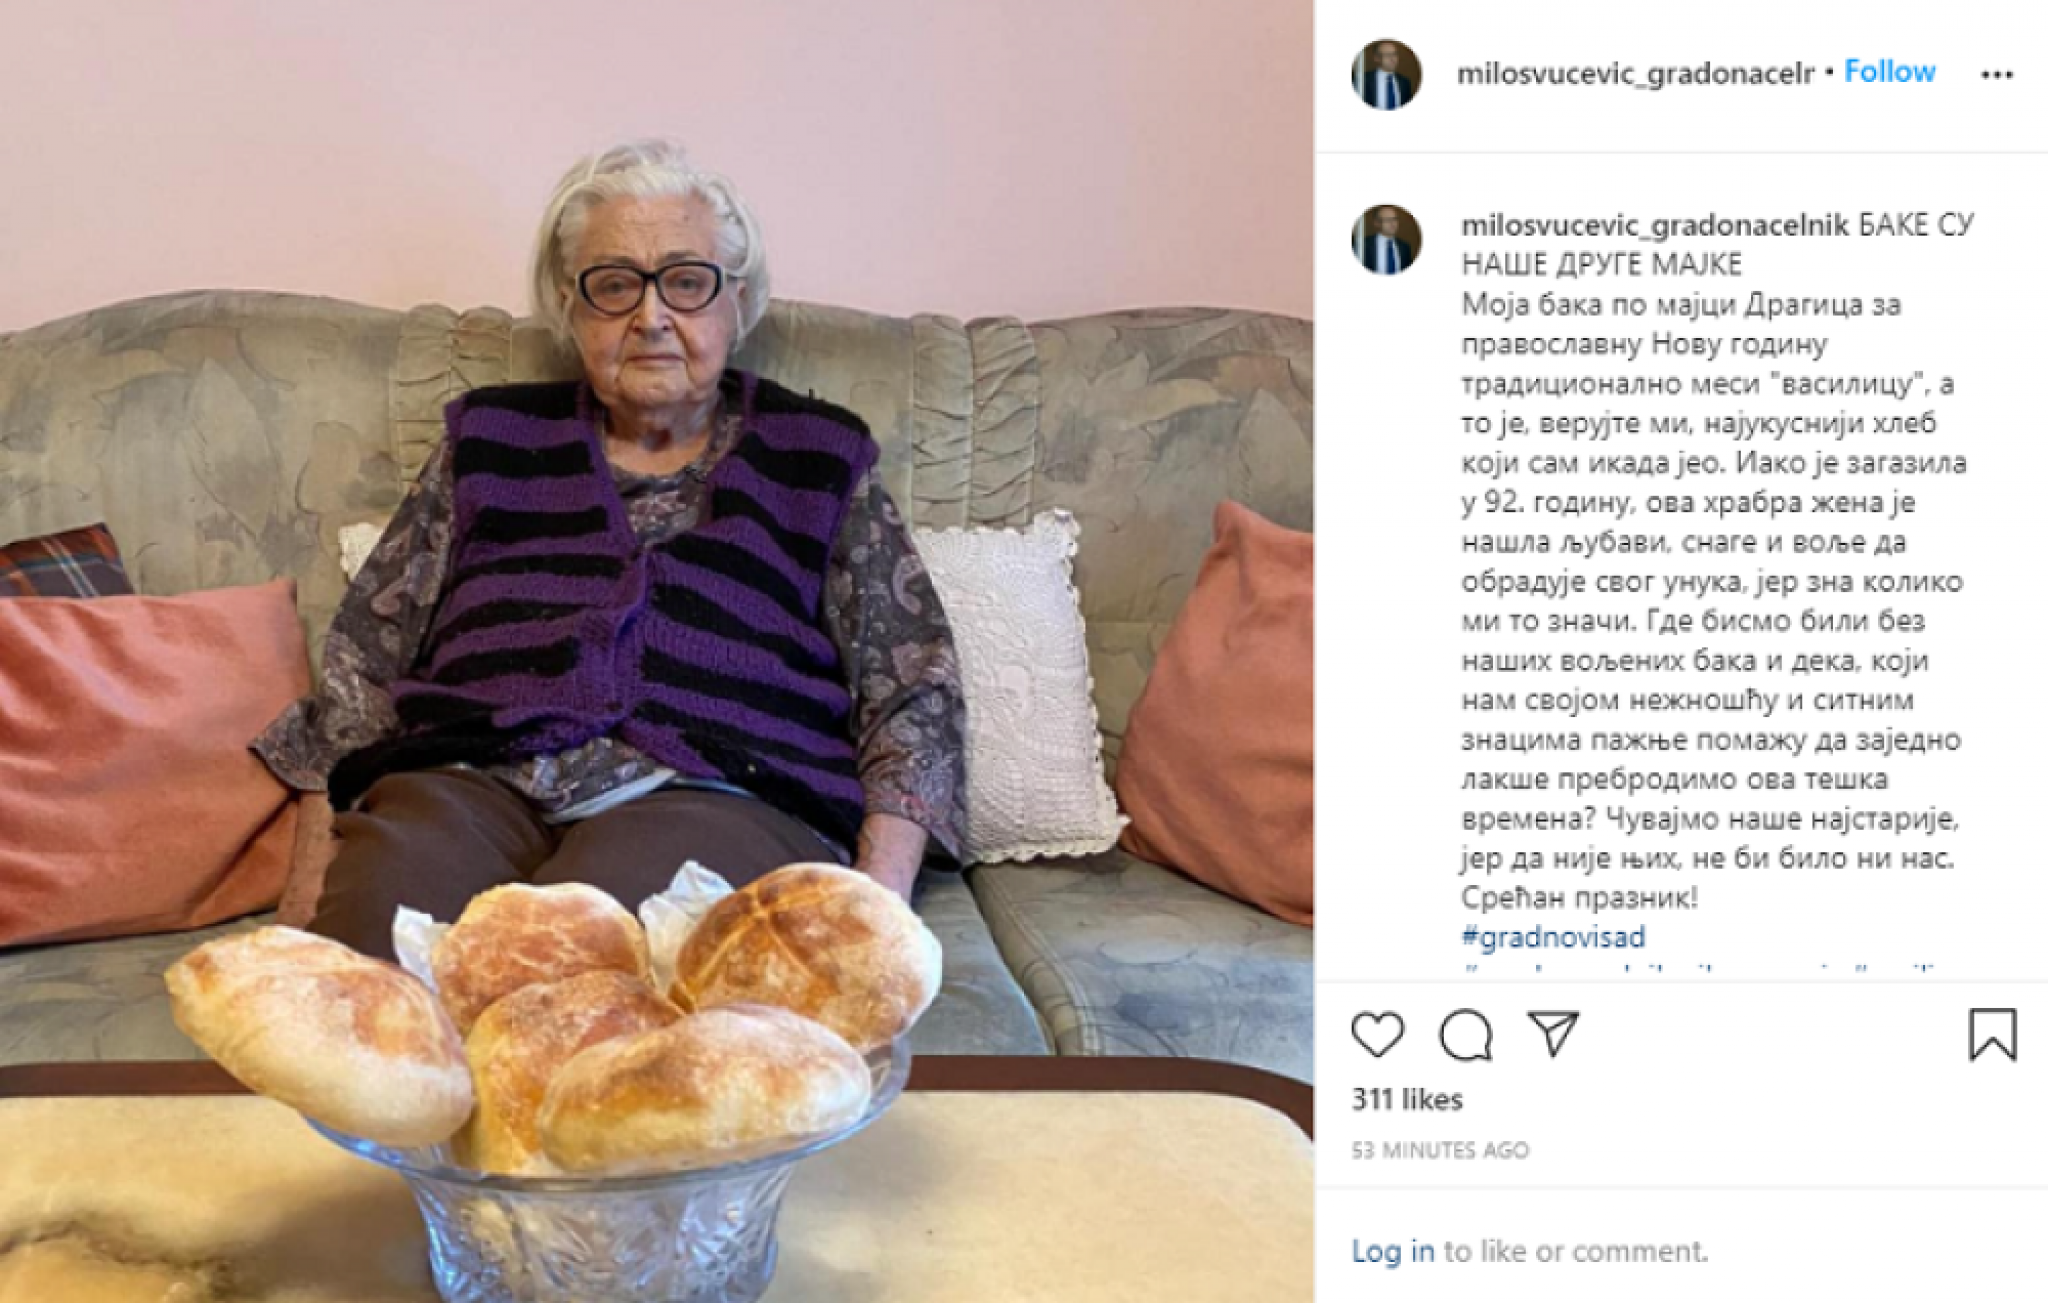Like the post with the heart icon
This screenshot has height=1303, width=2048.
(1378, 1034)
